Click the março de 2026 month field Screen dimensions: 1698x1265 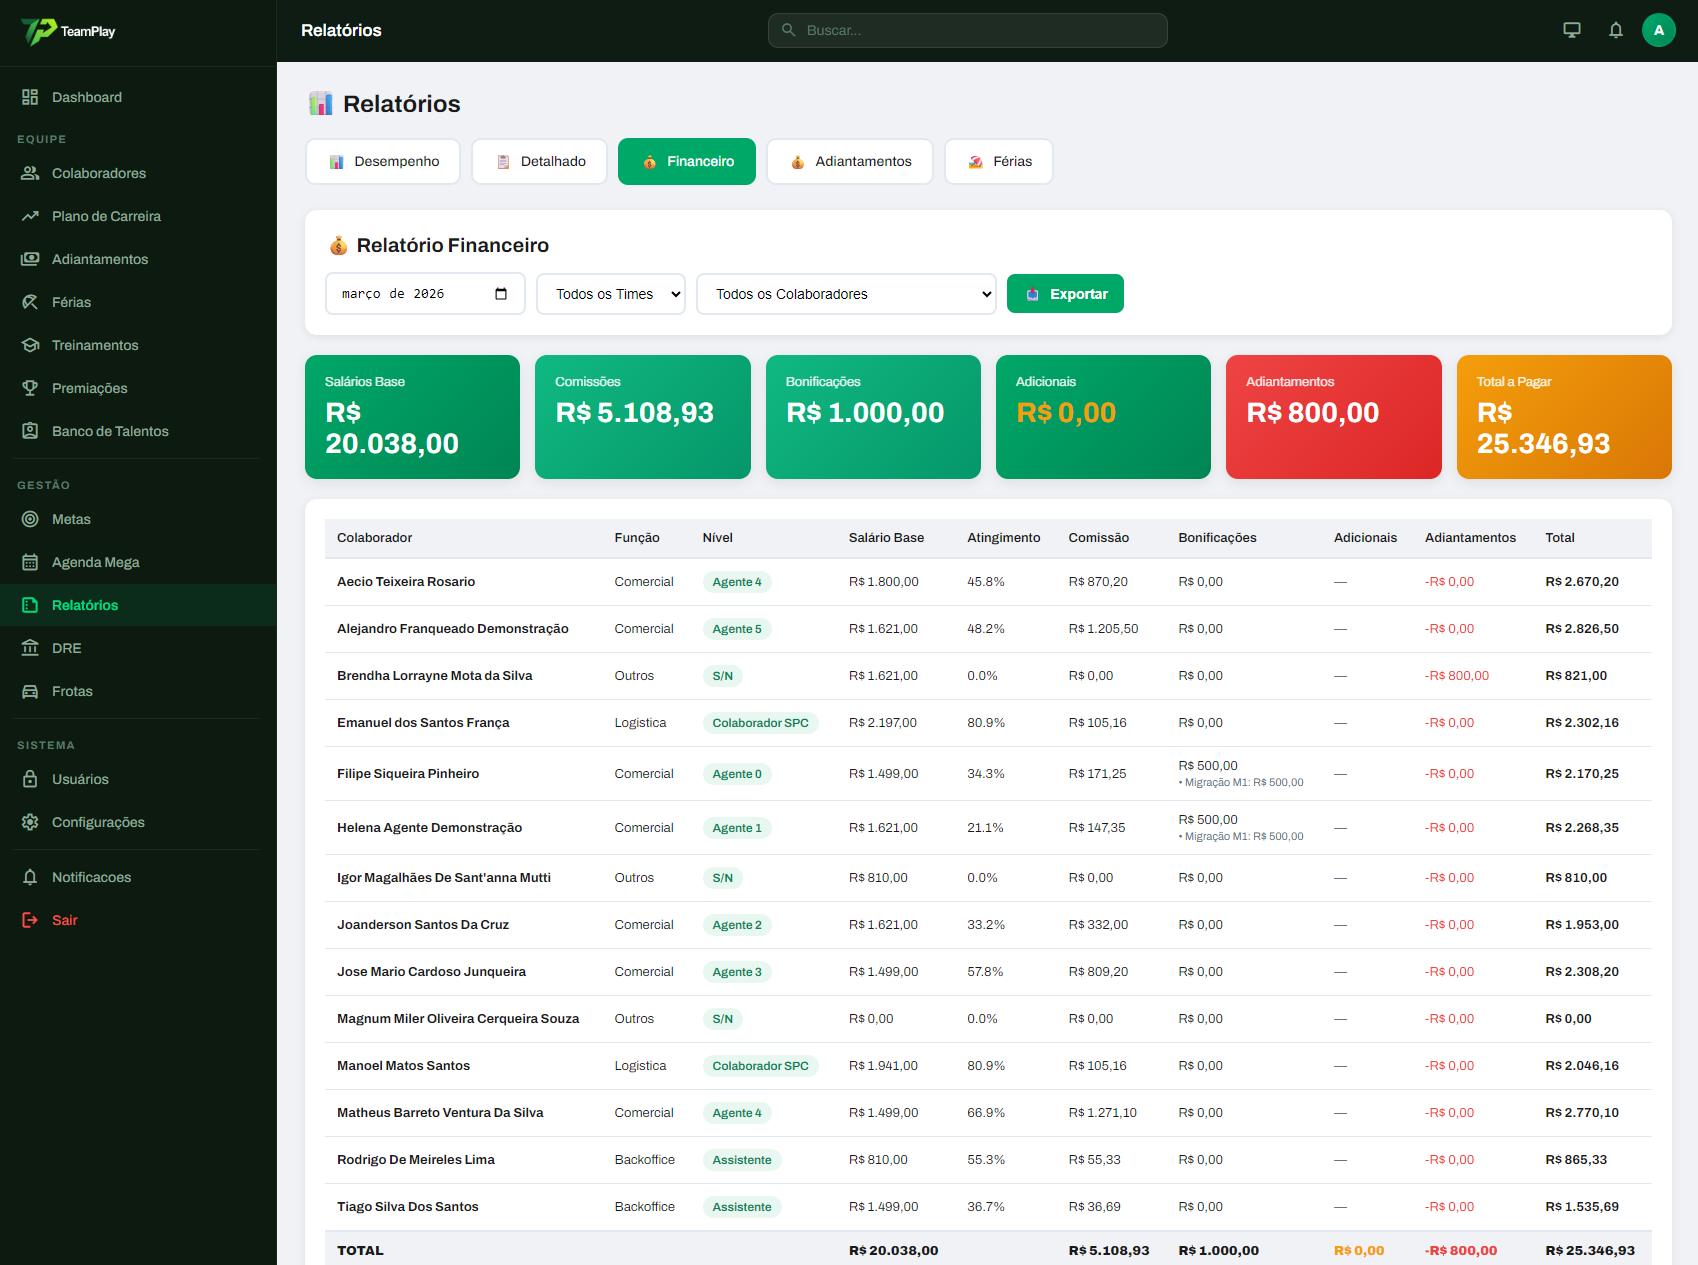click(425, 294)
